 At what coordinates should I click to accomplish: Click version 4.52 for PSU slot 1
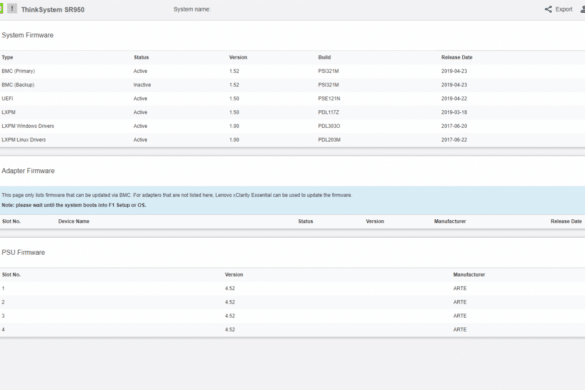230,288
